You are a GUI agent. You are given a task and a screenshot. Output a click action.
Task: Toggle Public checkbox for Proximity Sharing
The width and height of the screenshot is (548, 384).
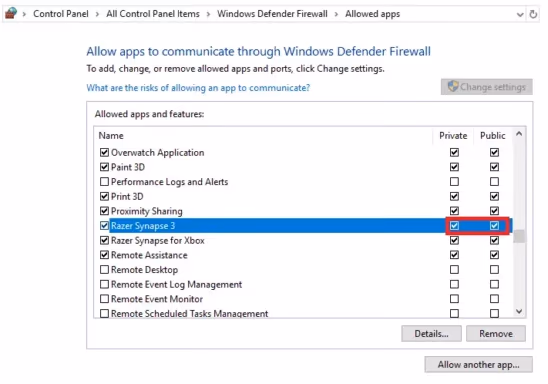pyautogui.click(x=494, y=211)
